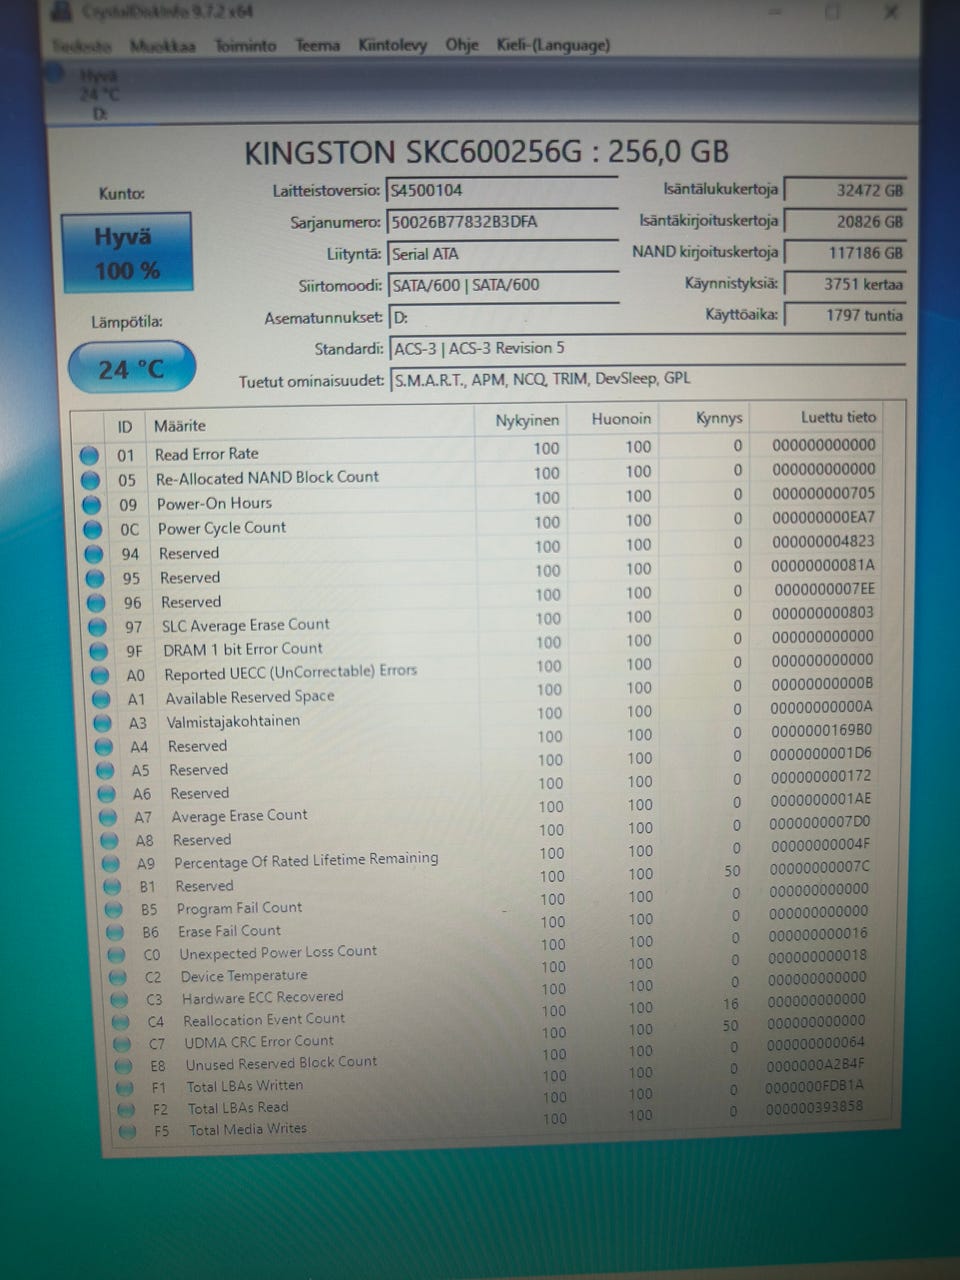Screen dimensions: 960x1280
Task: Click the drive title KINGSTON SKC600256G : 256,0 GB
Action: [x=486, y=152]
